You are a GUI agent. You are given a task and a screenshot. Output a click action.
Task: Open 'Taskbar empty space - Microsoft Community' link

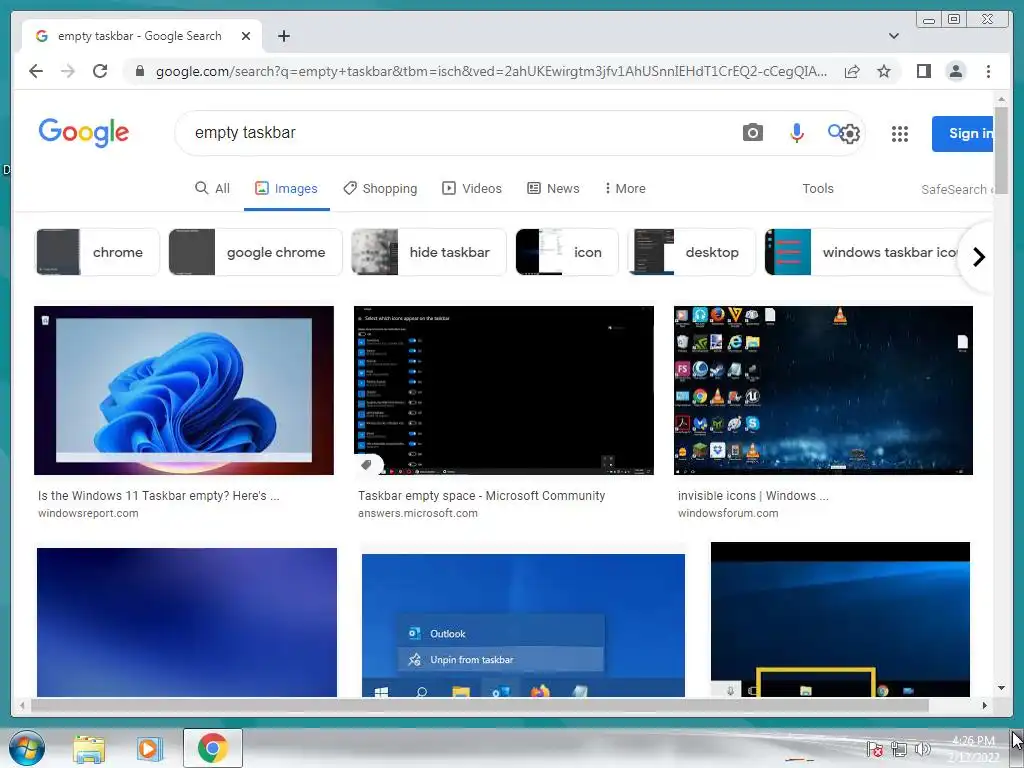[x=481, y=496]
